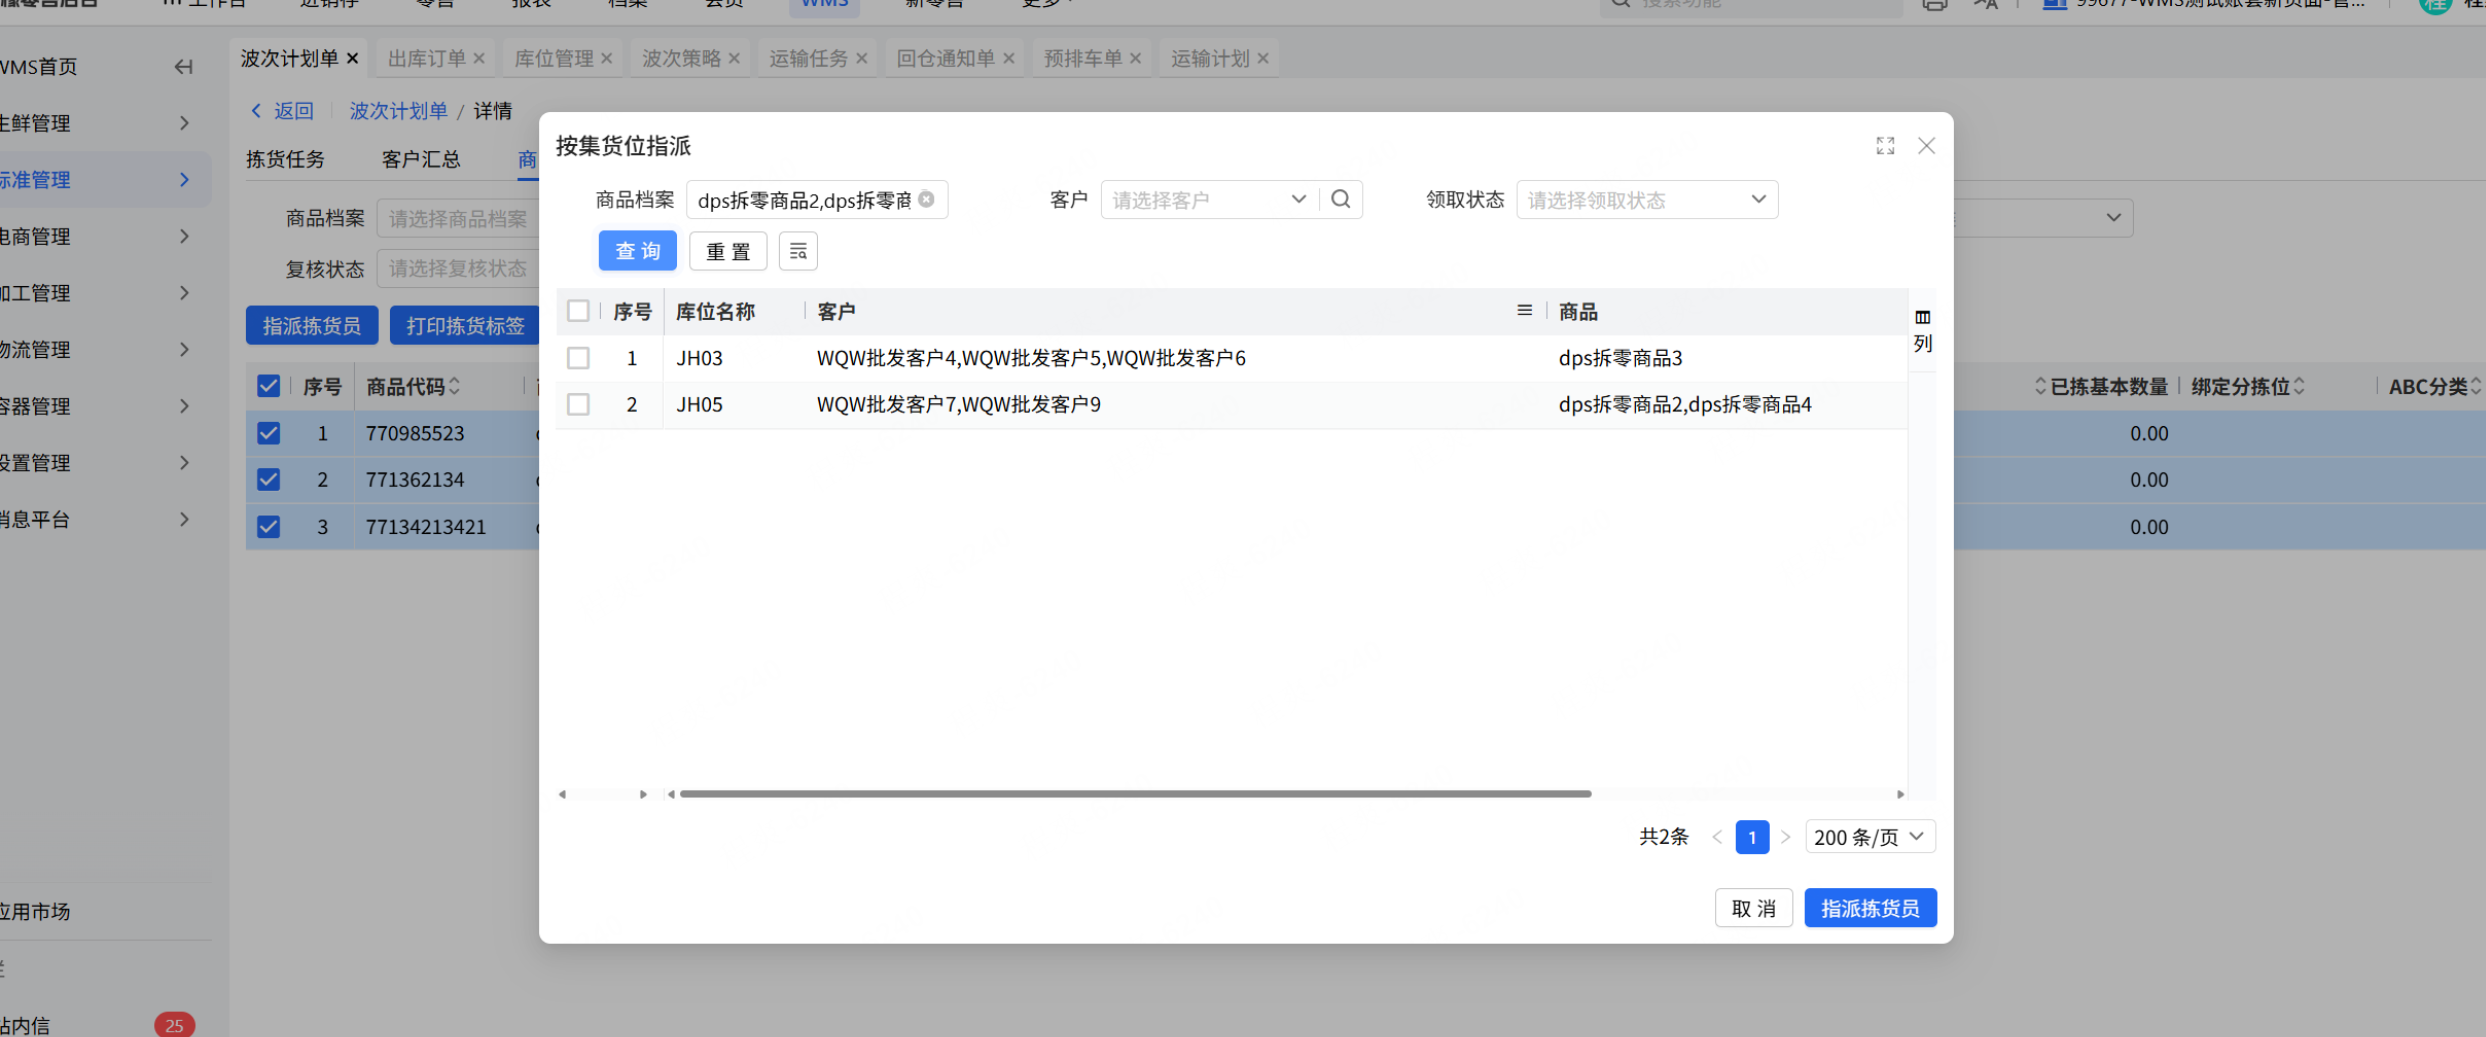This screenshot has width=2486, height=1037.
Task: Change the 200 条/页 page size
Action: point(1870,837)
